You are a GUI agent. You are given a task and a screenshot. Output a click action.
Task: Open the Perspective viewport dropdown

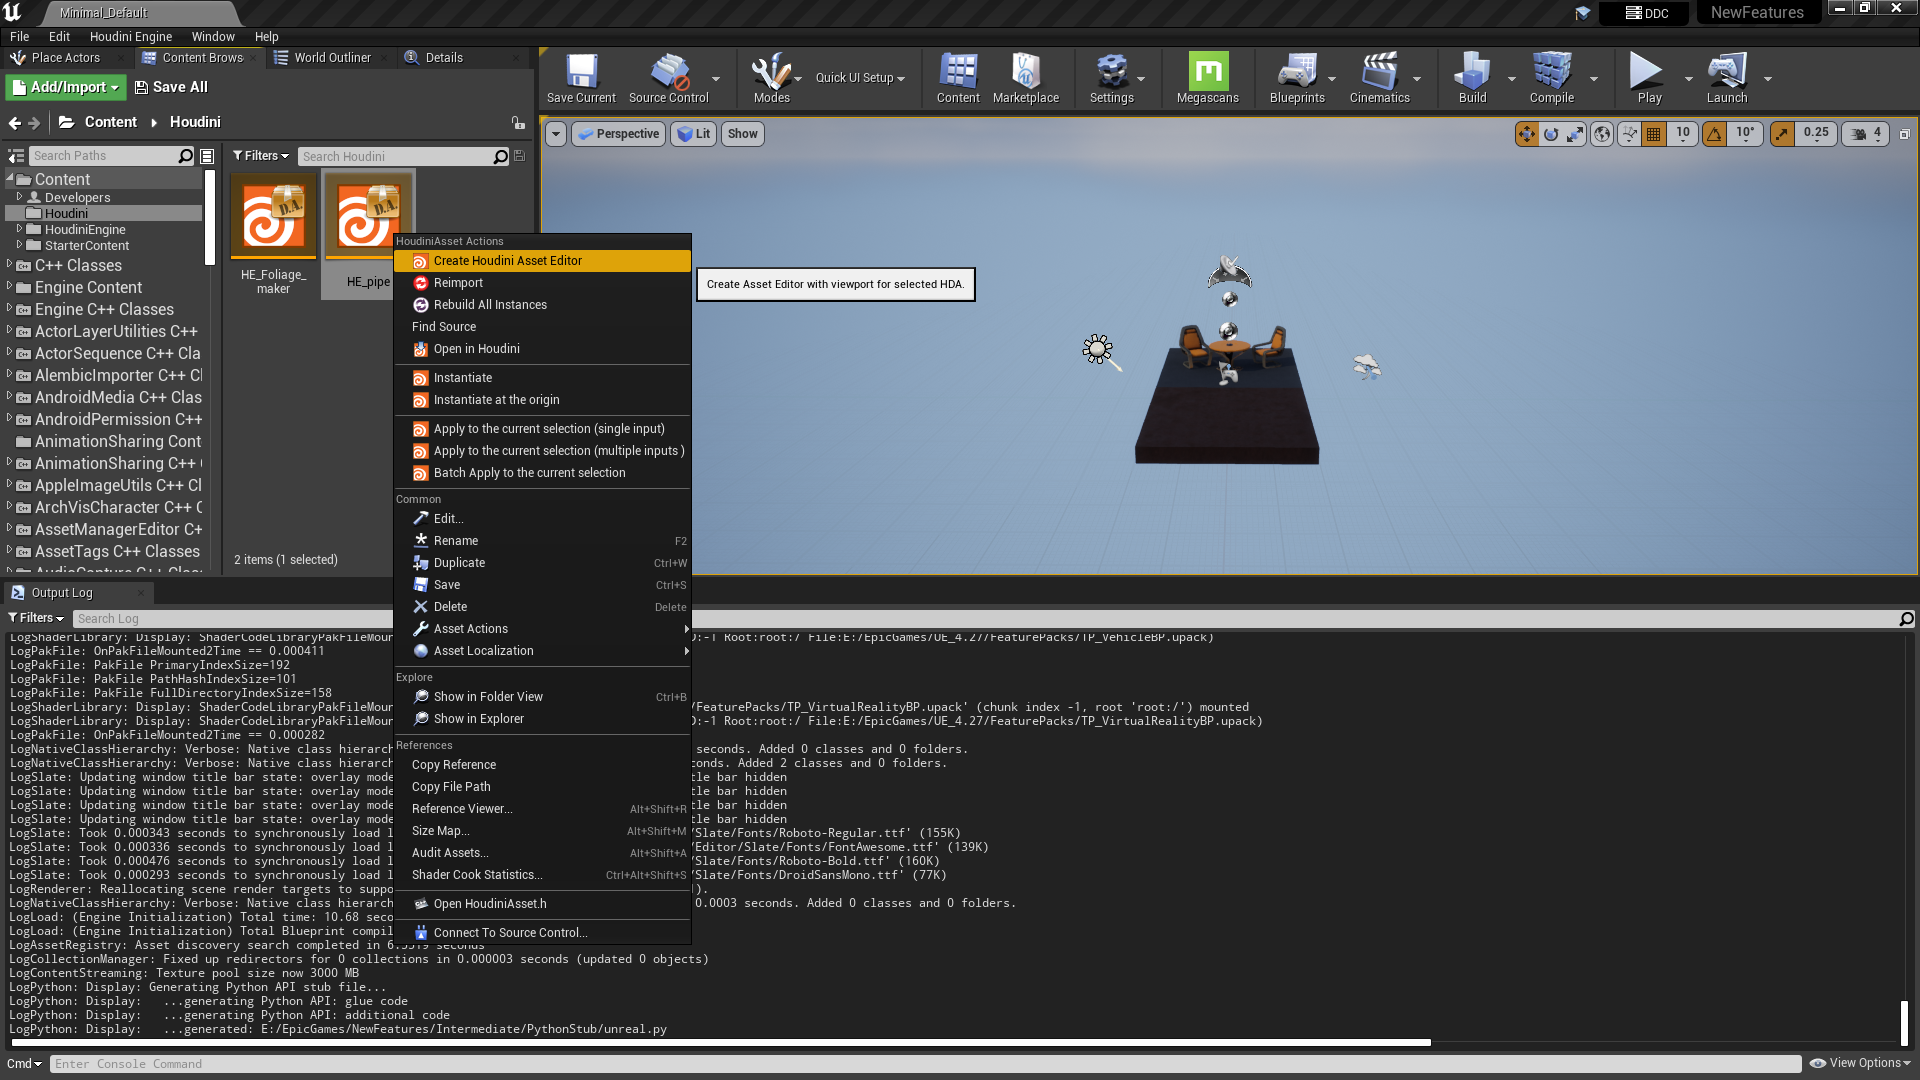618,133
